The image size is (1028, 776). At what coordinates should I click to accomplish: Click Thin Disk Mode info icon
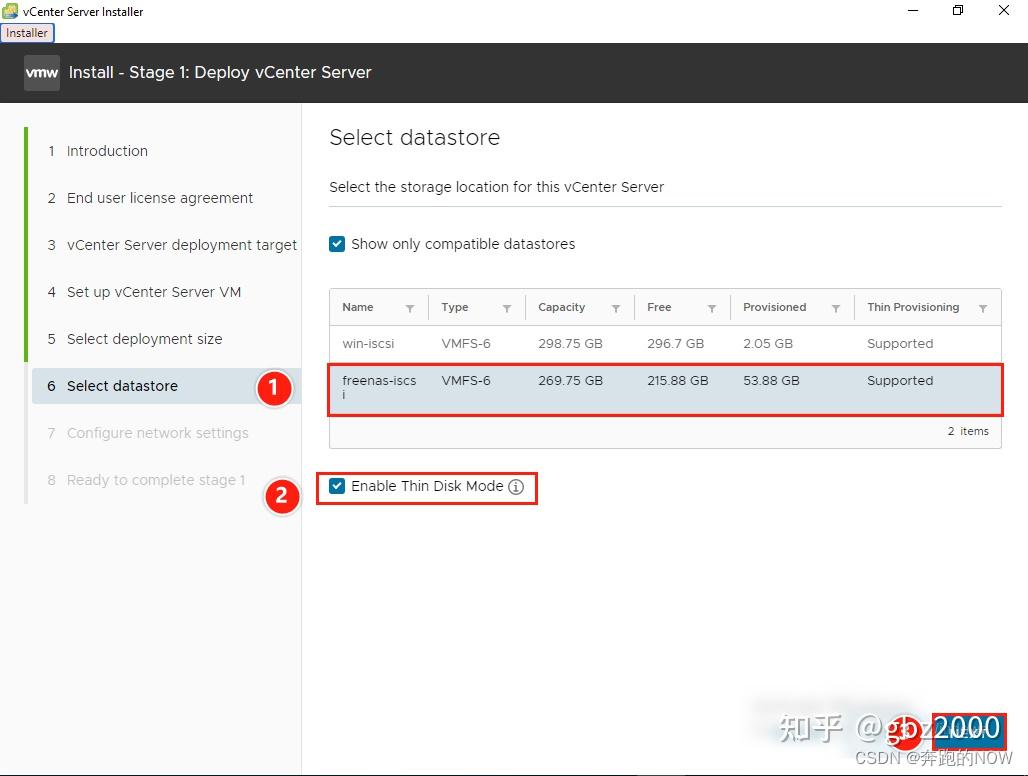(x=516, y=487)
